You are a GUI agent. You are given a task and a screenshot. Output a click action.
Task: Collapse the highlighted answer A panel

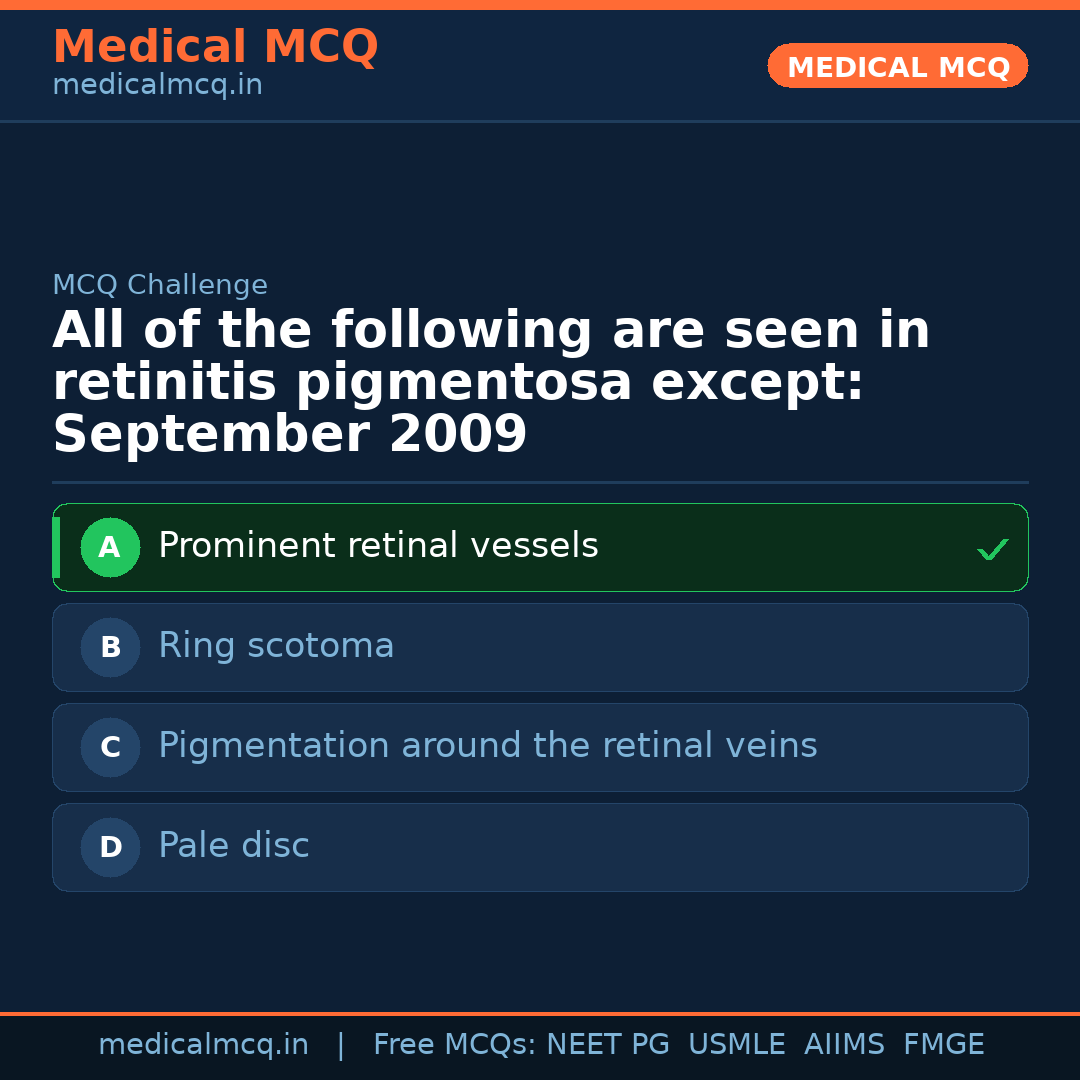[x=540, y=547]
